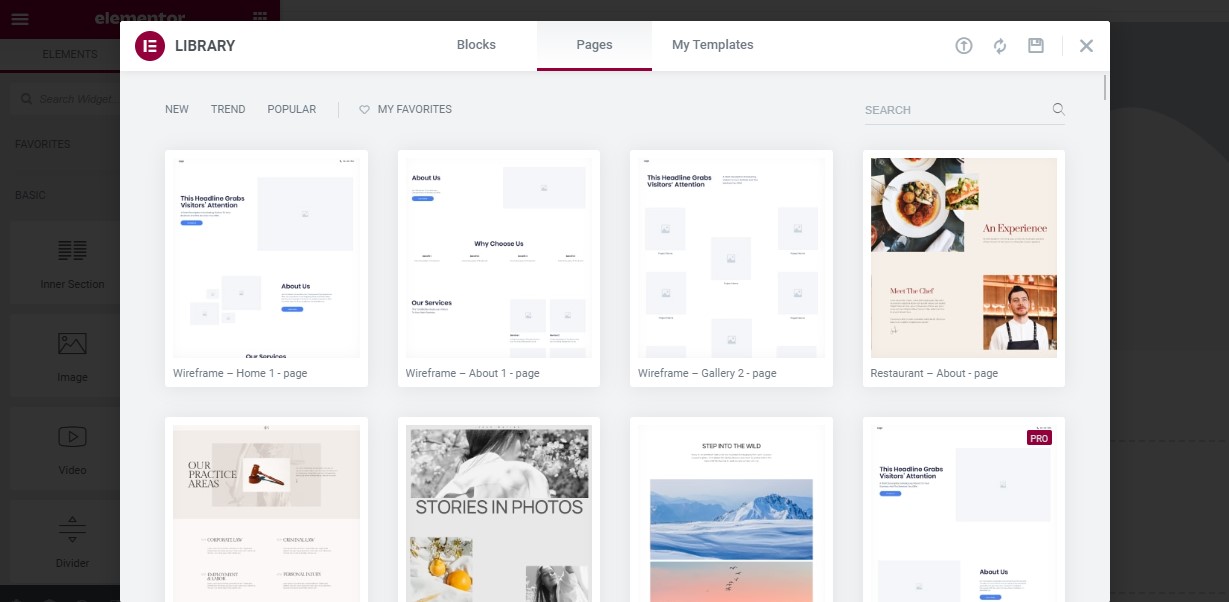Image resolution: width=1229 pixels, height=602 pixels.
Task: Click the 'Wireframe – Gallery 2 - page' title
Action: pyautogui.click(x=708, y=373)
